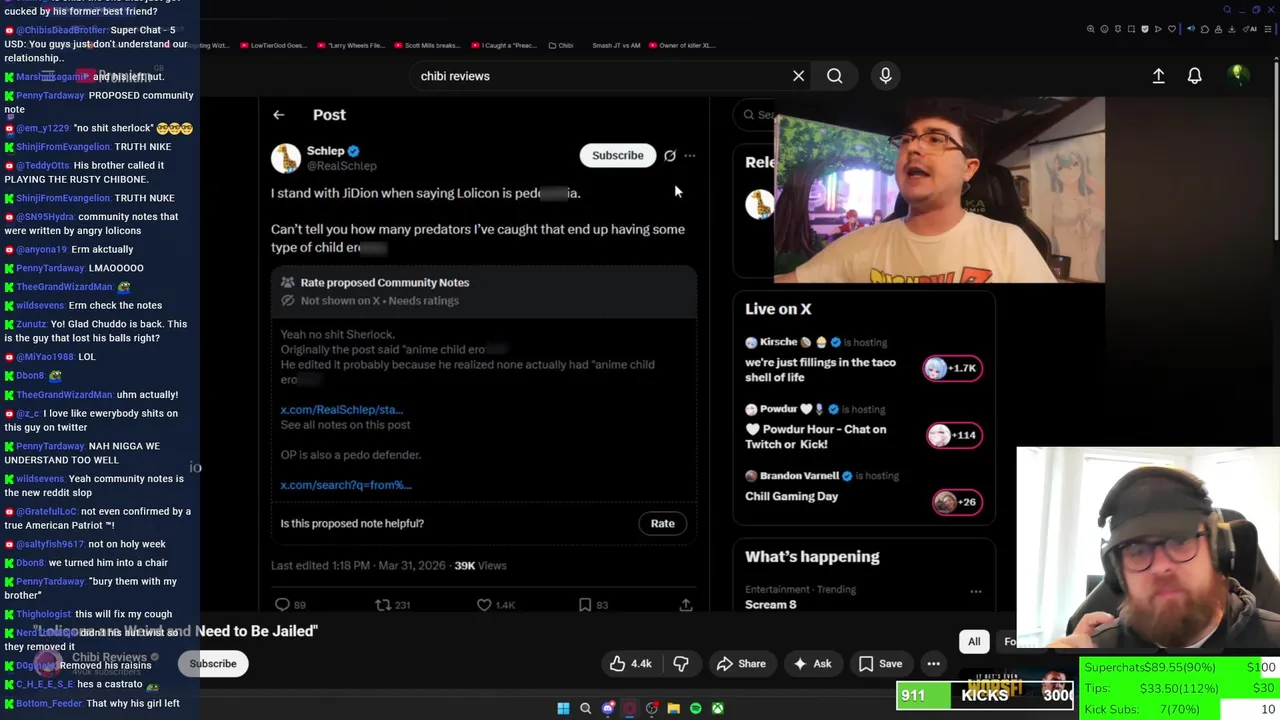Open the video's more actions menu
Screen dimensions: 1280x720
pyautogui.click(x=933, y=664)
